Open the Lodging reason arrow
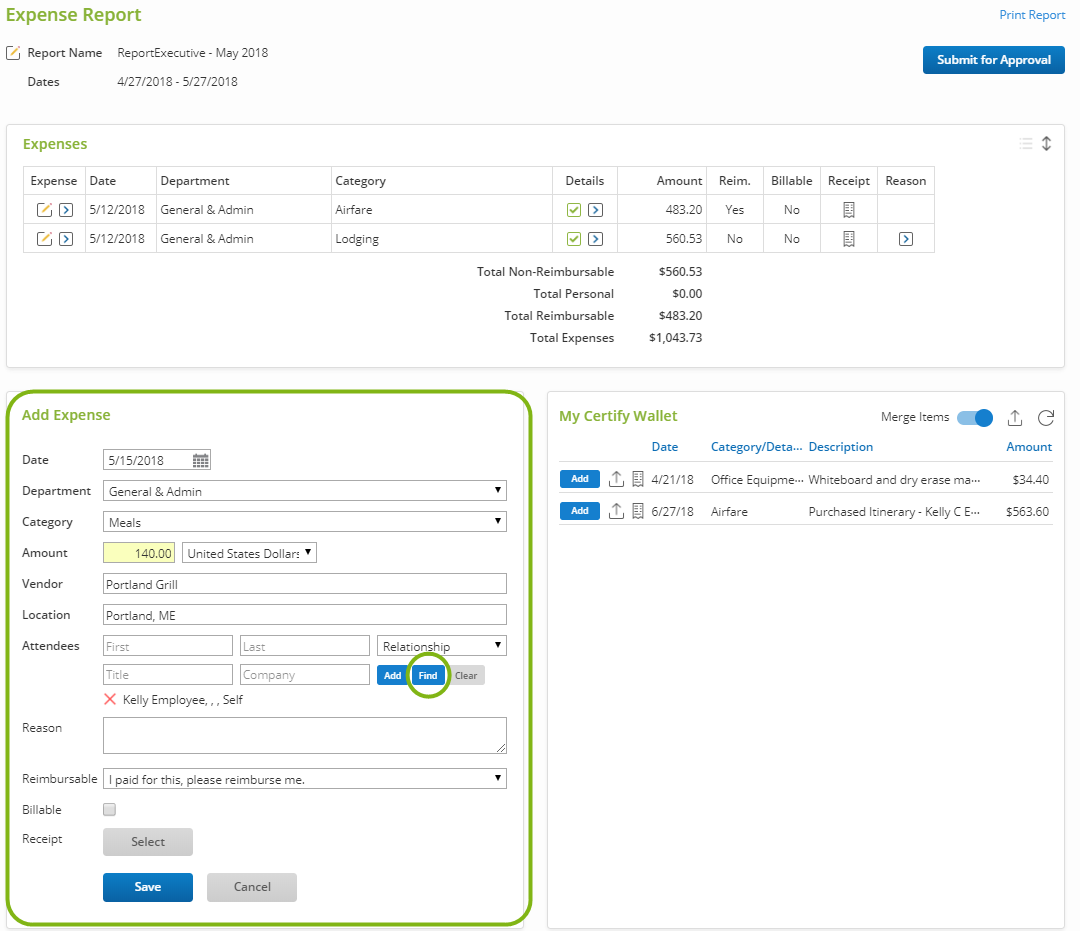The height and width of the screenshot is (931, 1080). [906, 238]
